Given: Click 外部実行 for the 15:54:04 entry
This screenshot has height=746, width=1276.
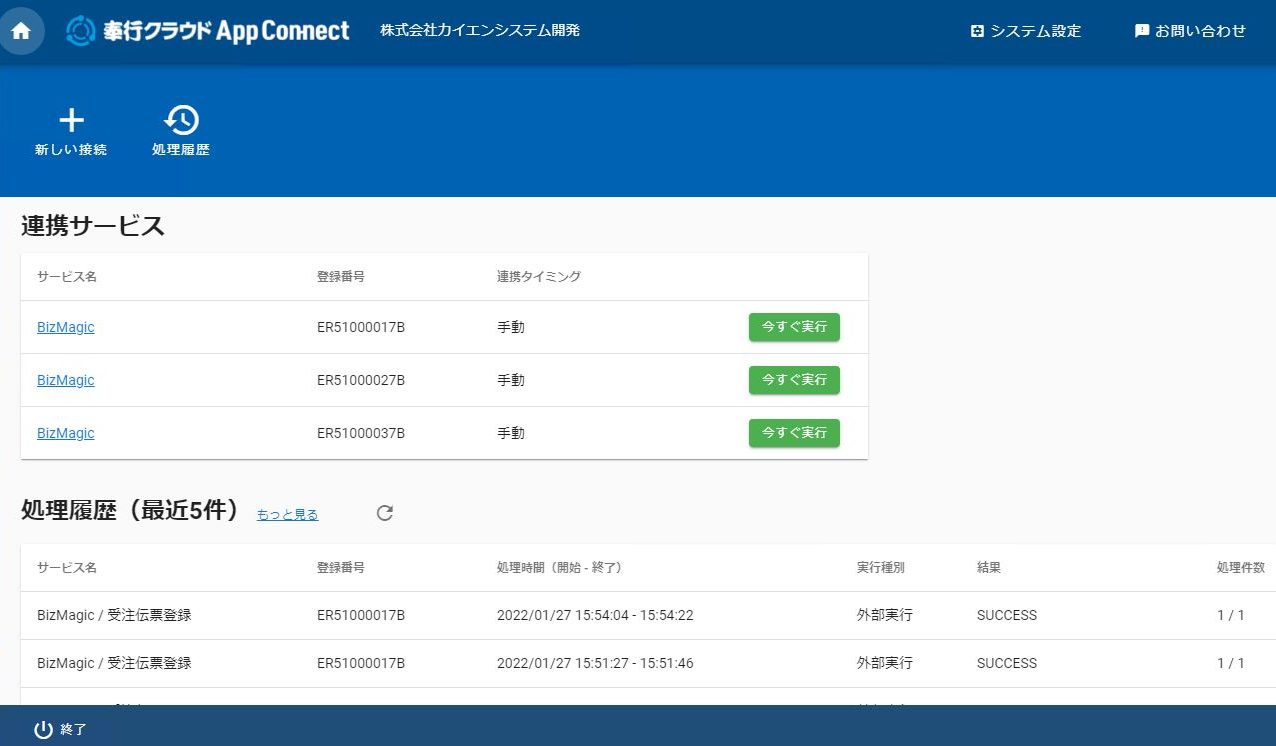Looking at the screenshot, I should [x=885, y=615].
